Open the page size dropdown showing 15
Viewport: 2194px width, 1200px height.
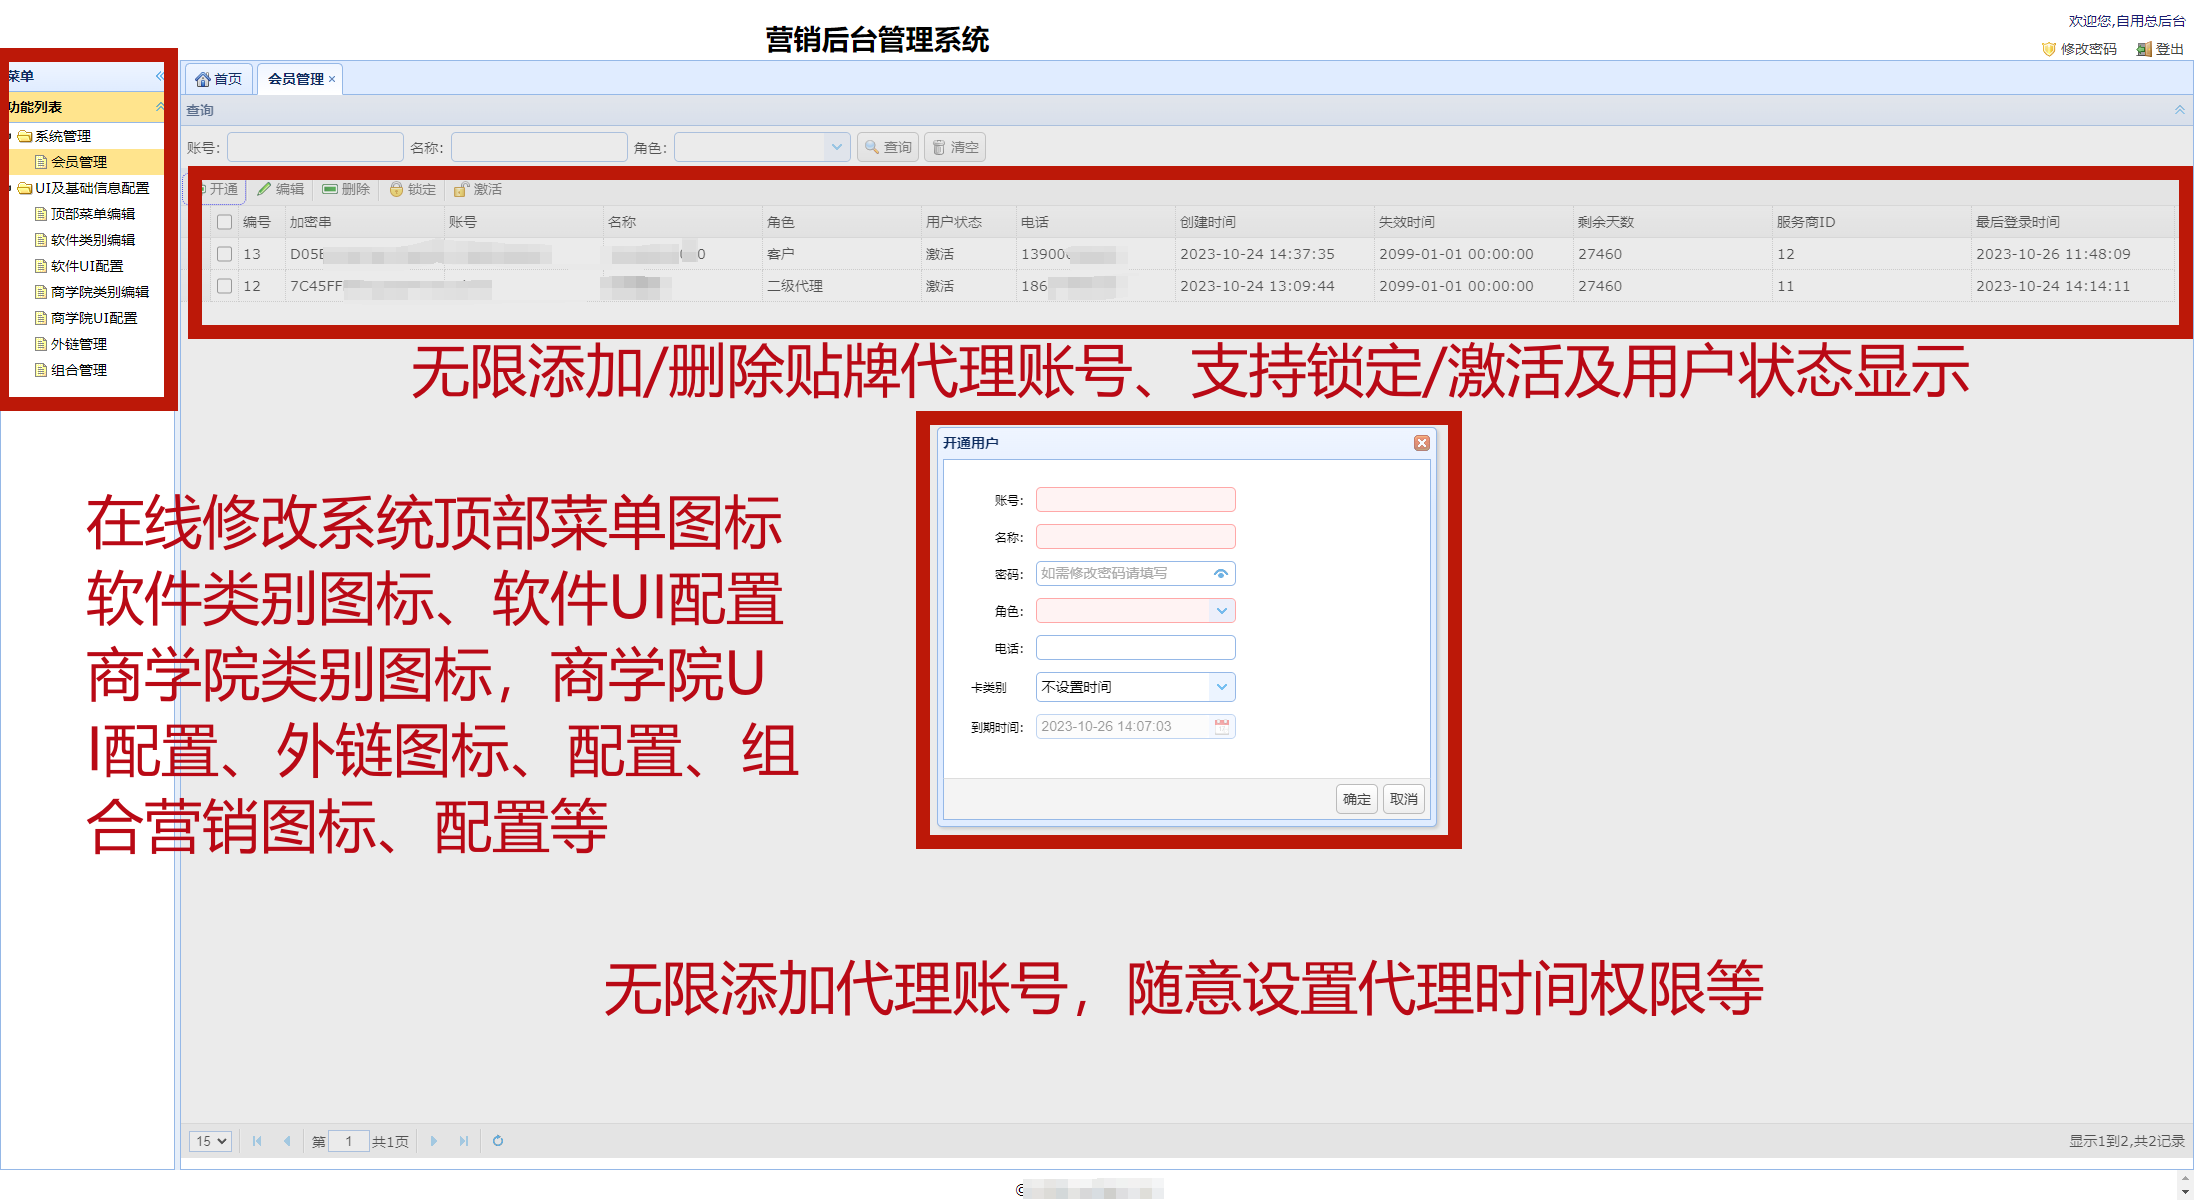[x=209, y=1140]
